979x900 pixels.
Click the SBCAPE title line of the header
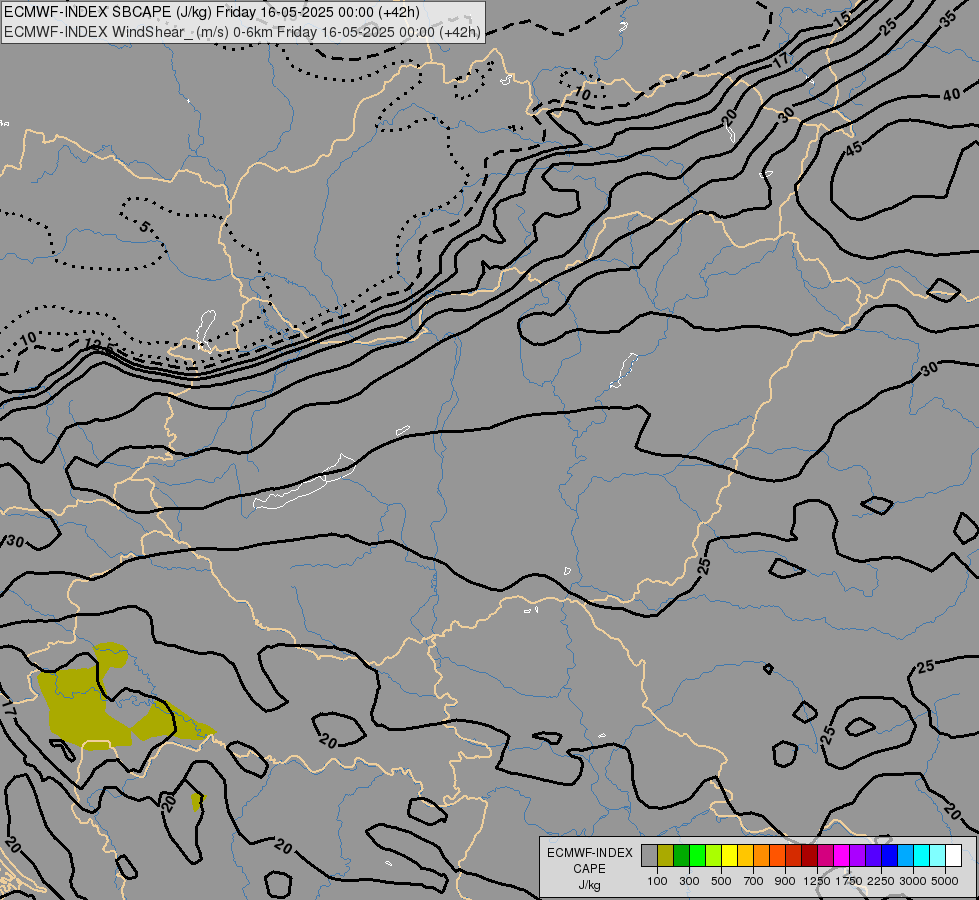coord(212,12)
